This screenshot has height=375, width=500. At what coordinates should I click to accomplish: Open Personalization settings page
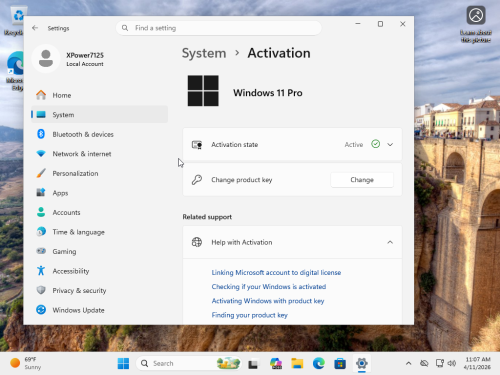[x=99, y=173]
